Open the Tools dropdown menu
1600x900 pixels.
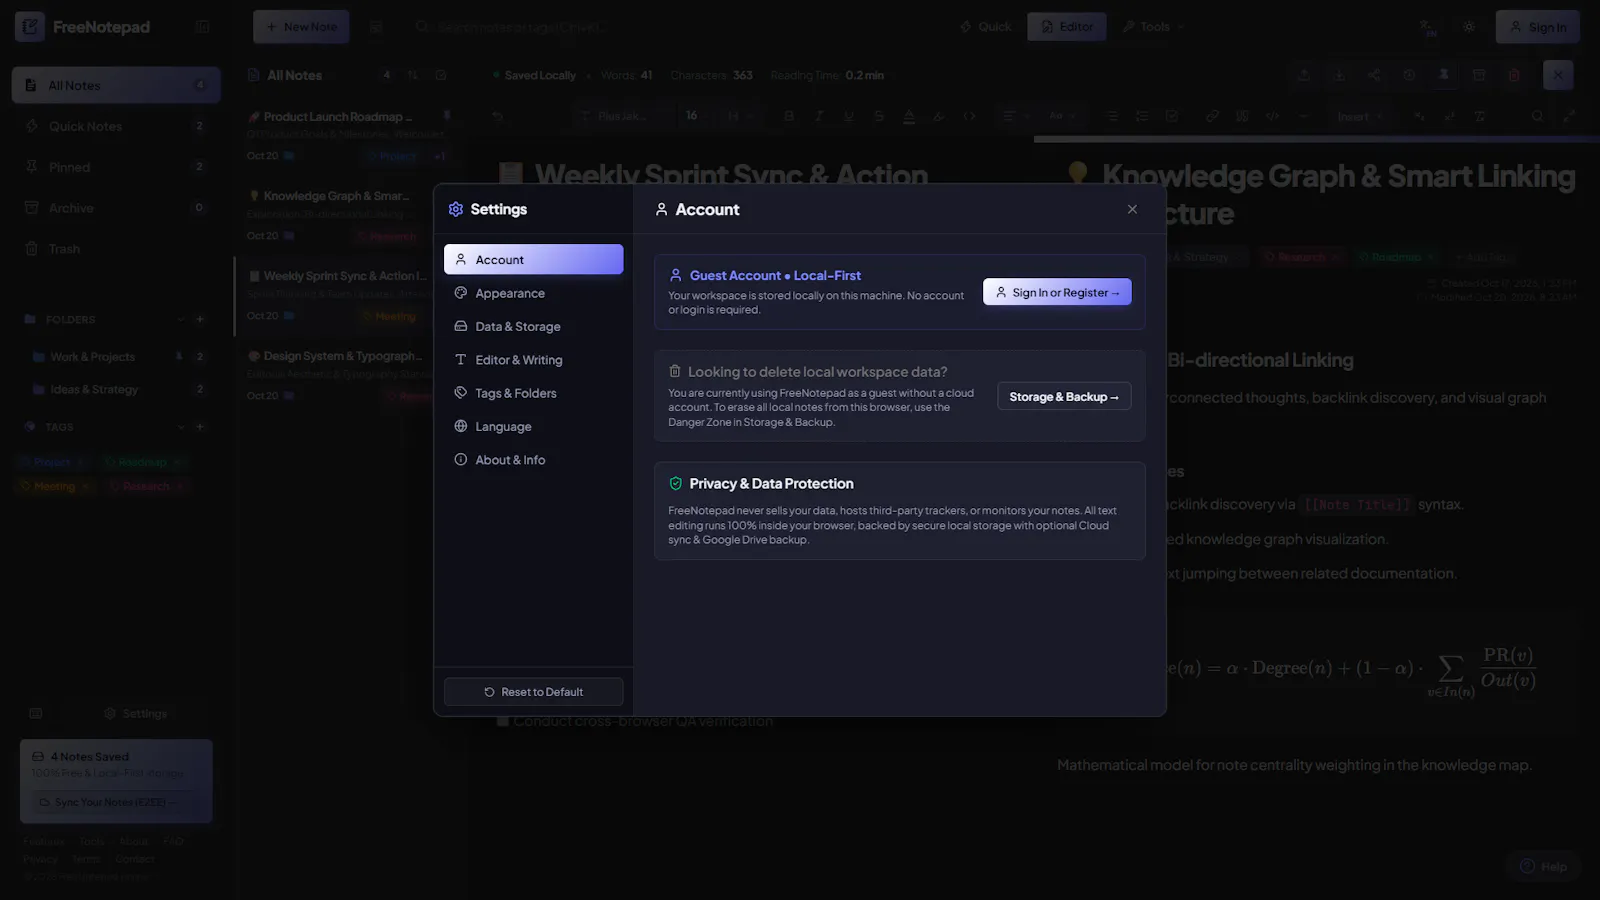1153,27
